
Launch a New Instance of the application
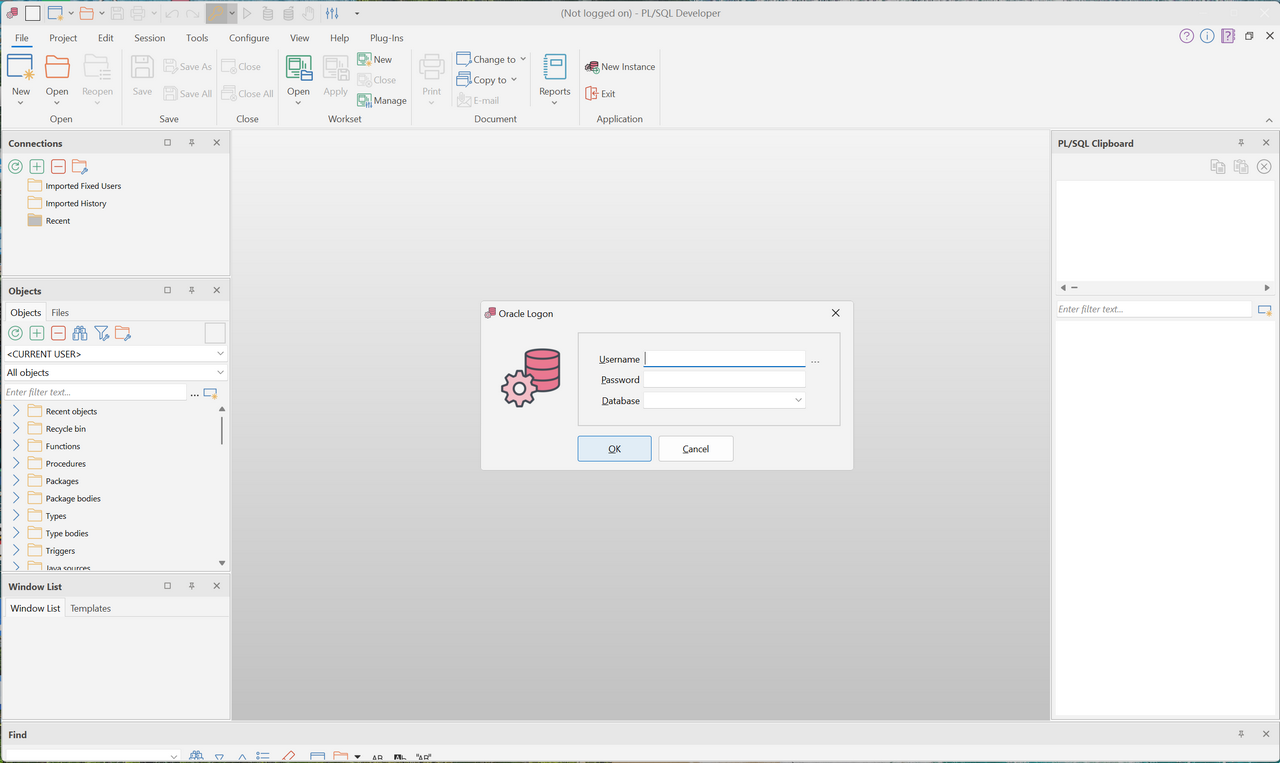click(x=619, y=66)
